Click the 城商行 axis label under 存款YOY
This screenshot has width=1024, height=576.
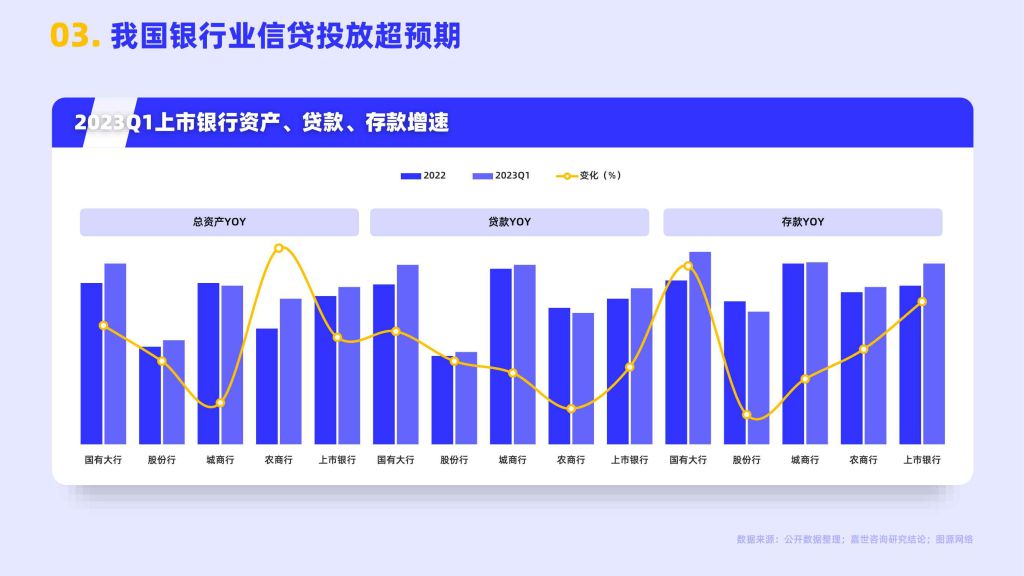(805, 460)
